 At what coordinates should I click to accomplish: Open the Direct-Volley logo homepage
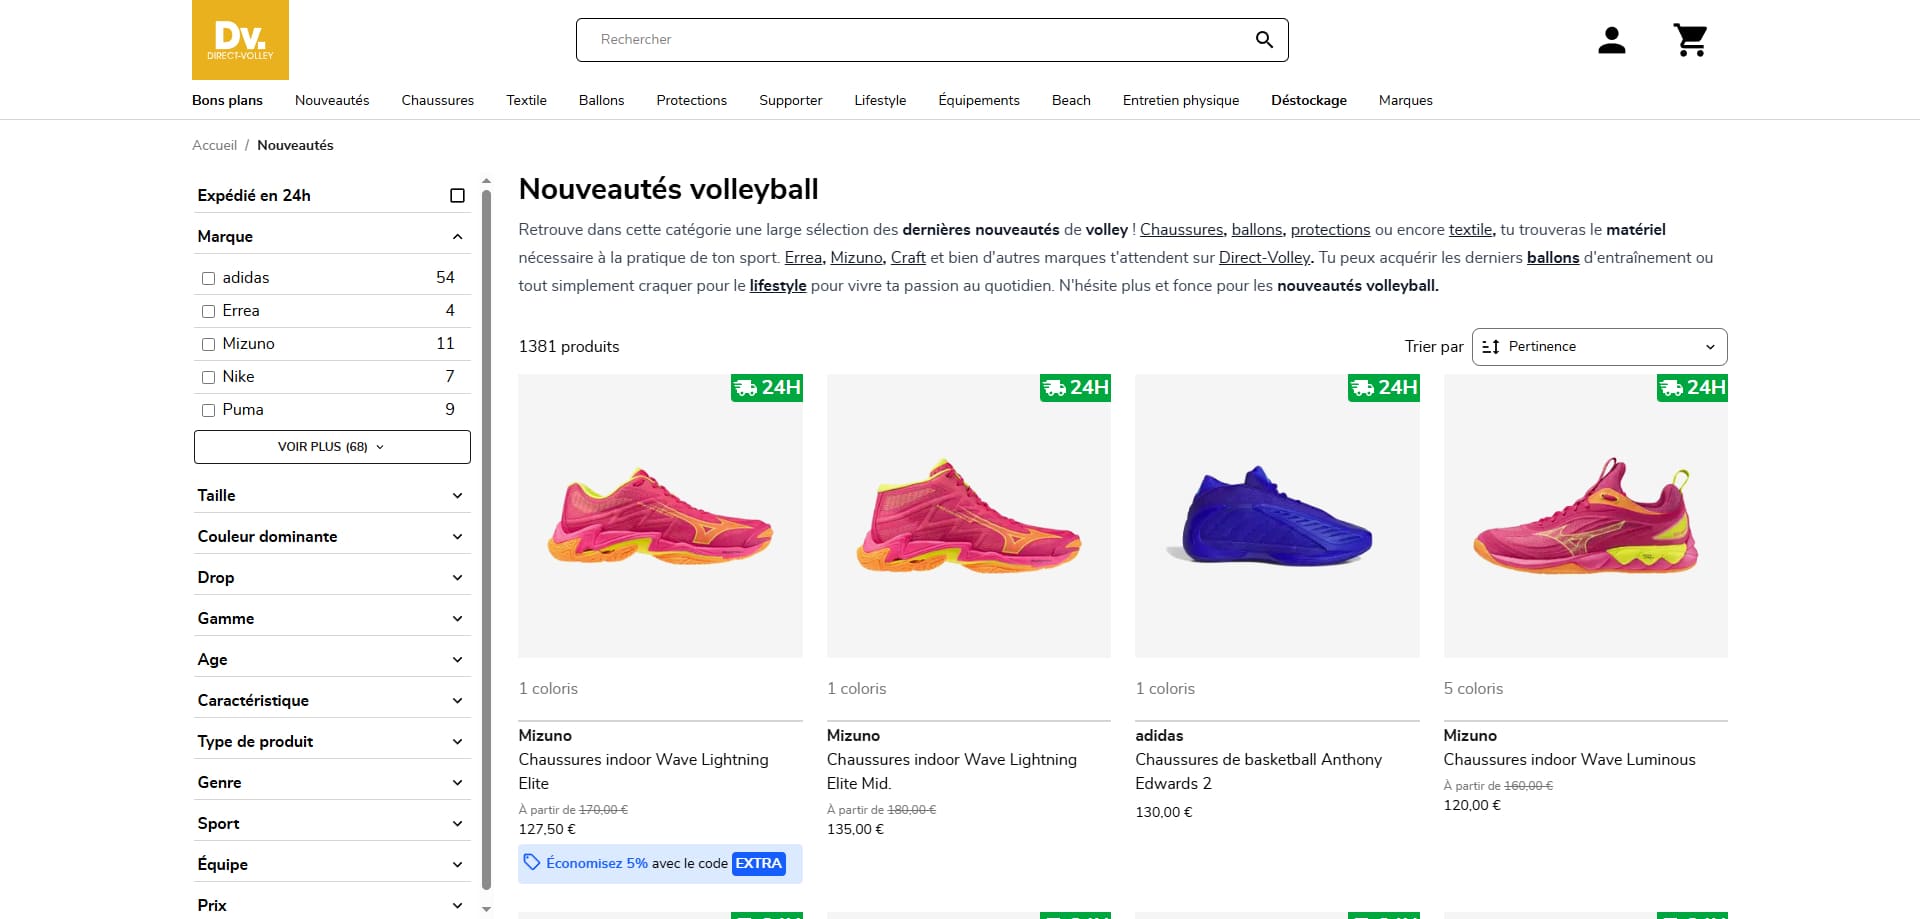[x=240, y=40]
